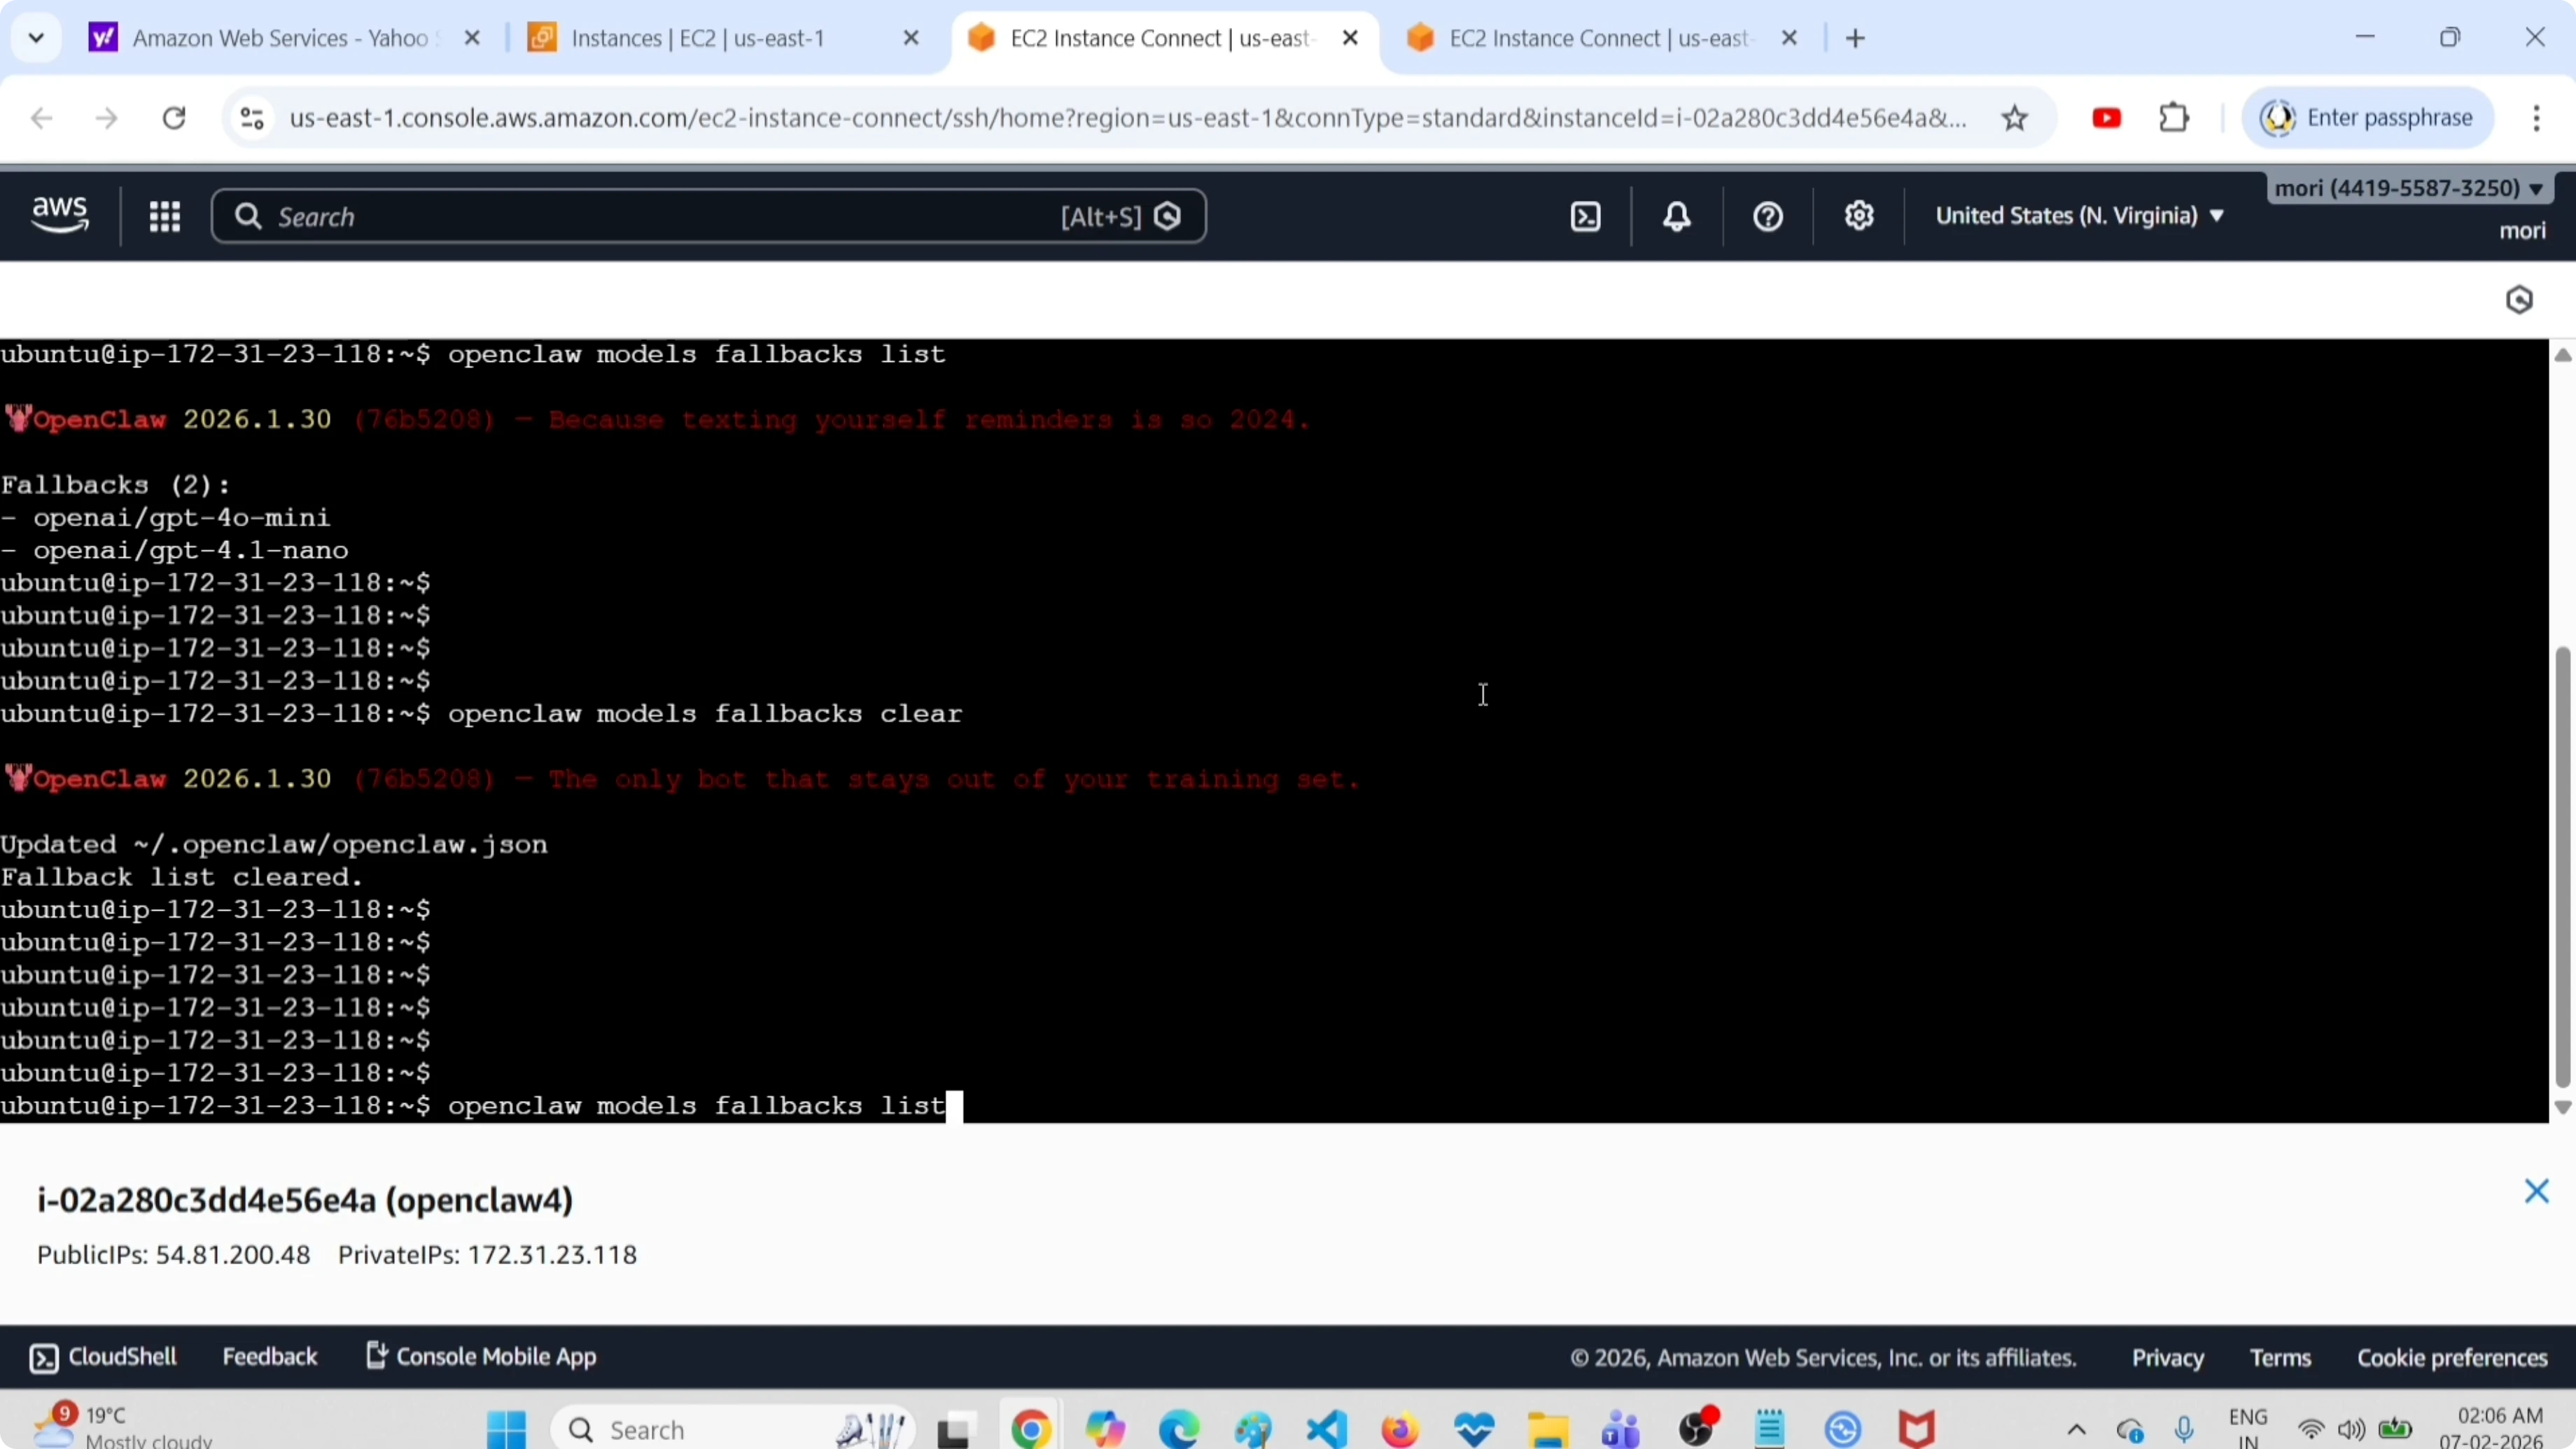Bookmark this page using the star icon
2576x1449 pixels.
(x=2015, y=117)
